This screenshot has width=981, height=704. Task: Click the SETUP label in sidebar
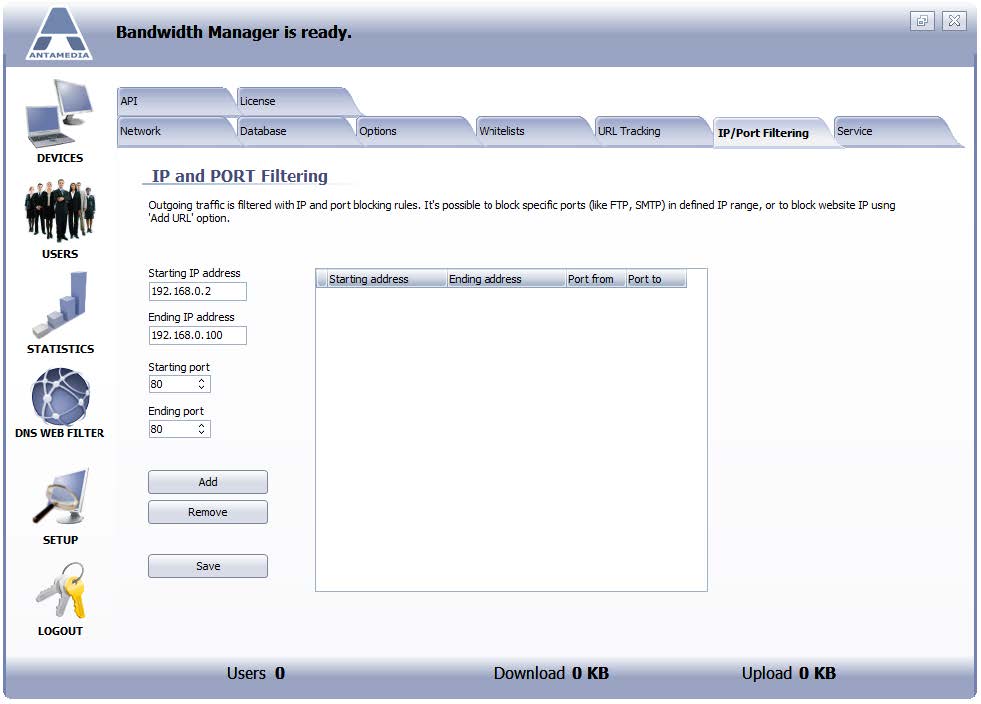click(x=60, y=540)
